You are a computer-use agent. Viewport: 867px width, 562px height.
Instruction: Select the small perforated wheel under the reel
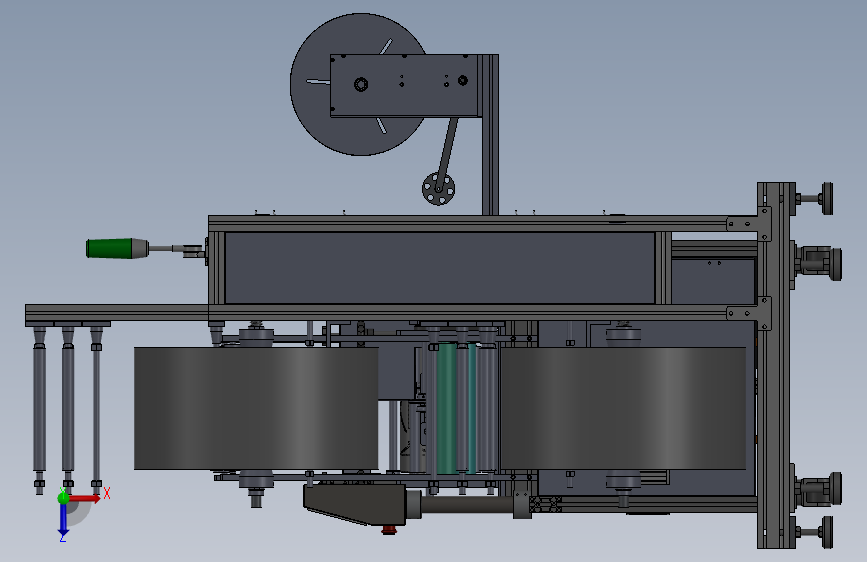[x=438, y=189]
